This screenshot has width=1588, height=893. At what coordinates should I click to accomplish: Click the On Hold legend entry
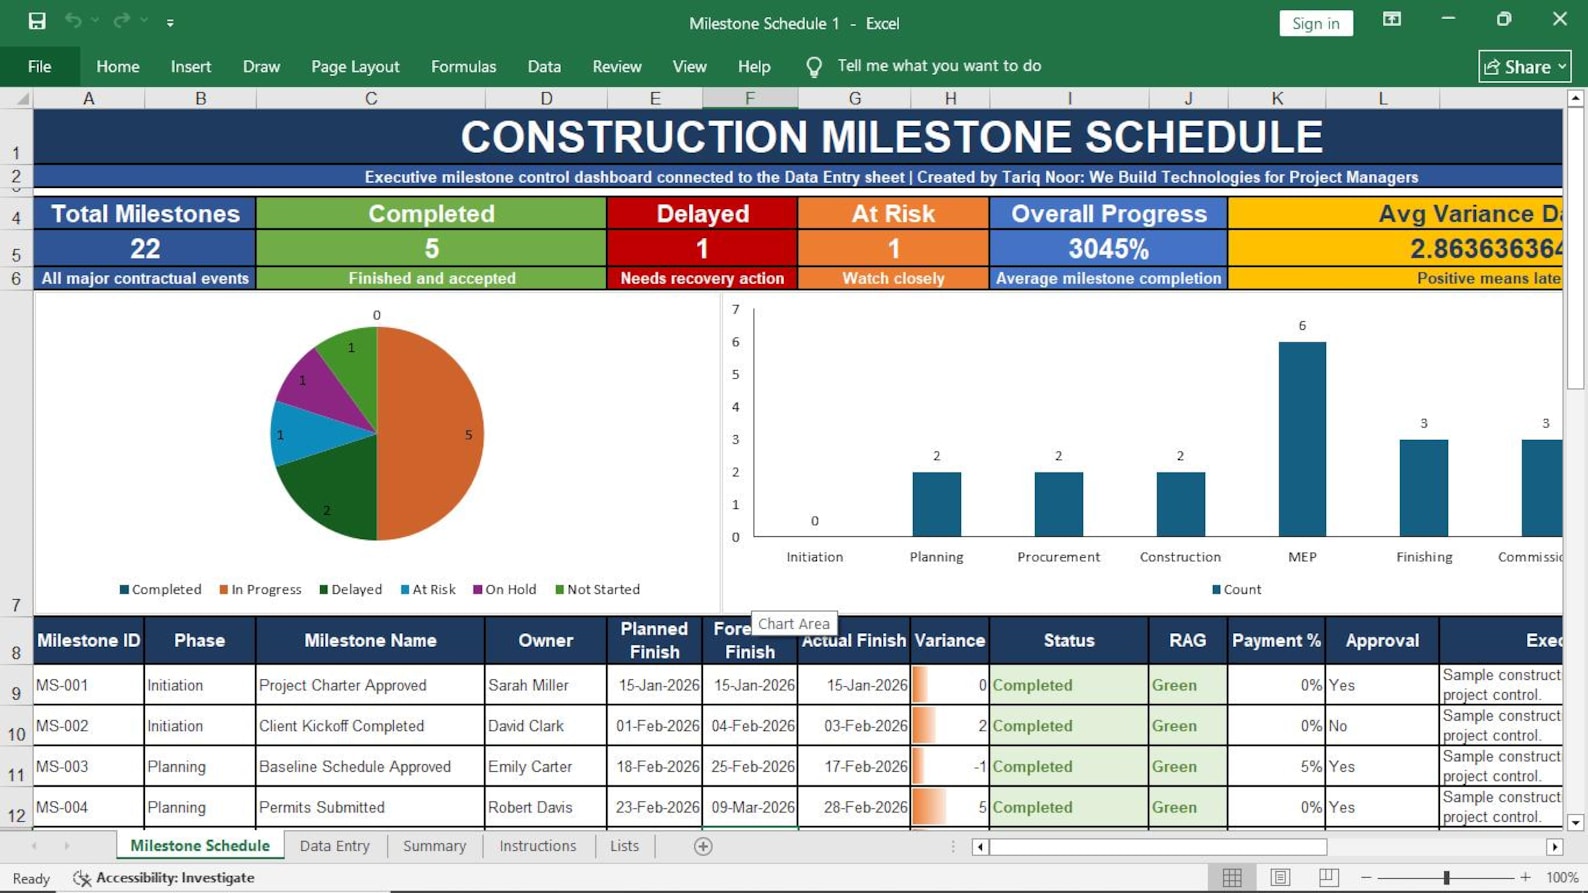click(504, 589)
